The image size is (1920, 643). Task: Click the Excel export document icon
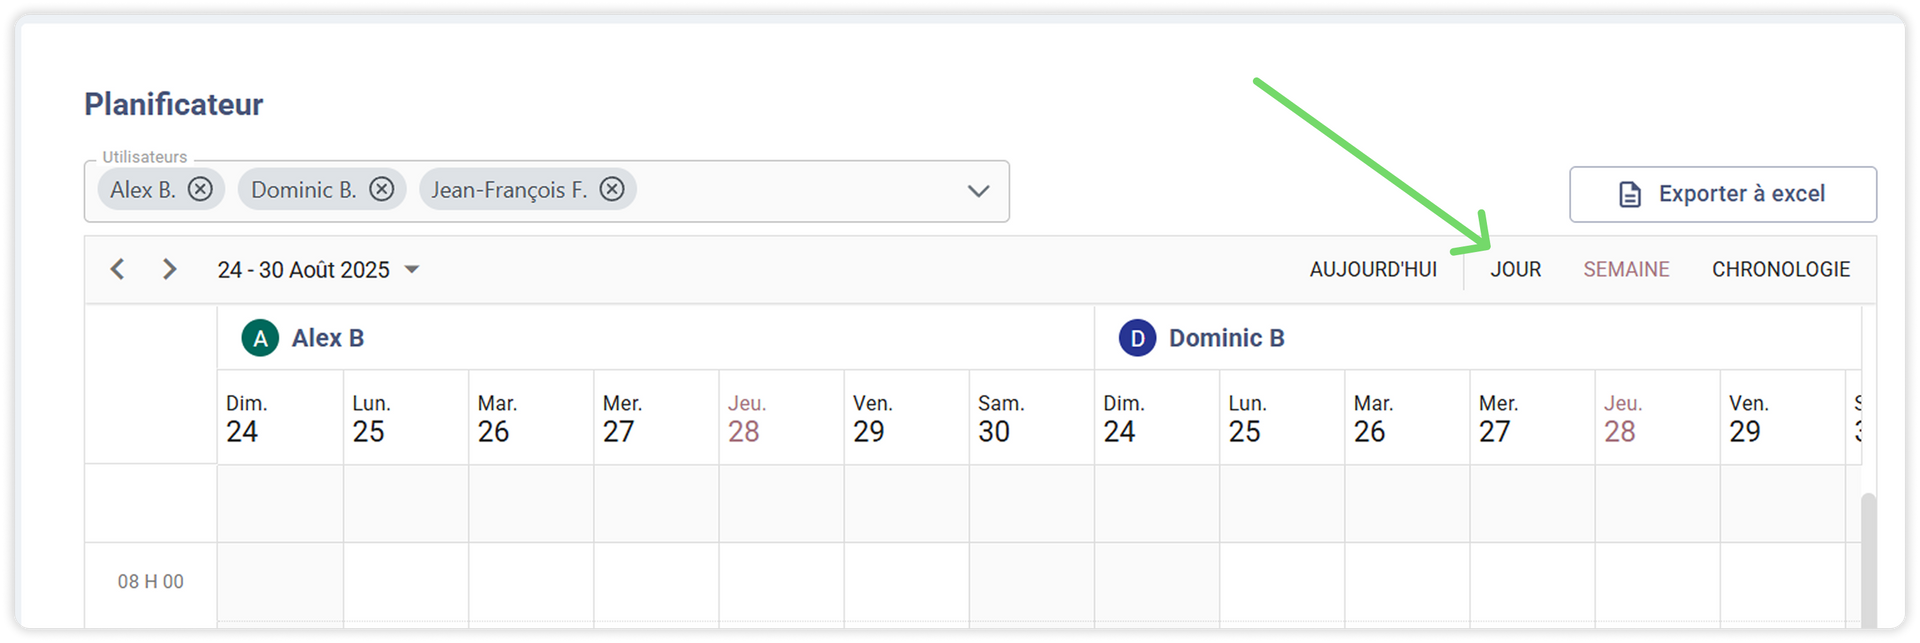[x=1630, y=194]
